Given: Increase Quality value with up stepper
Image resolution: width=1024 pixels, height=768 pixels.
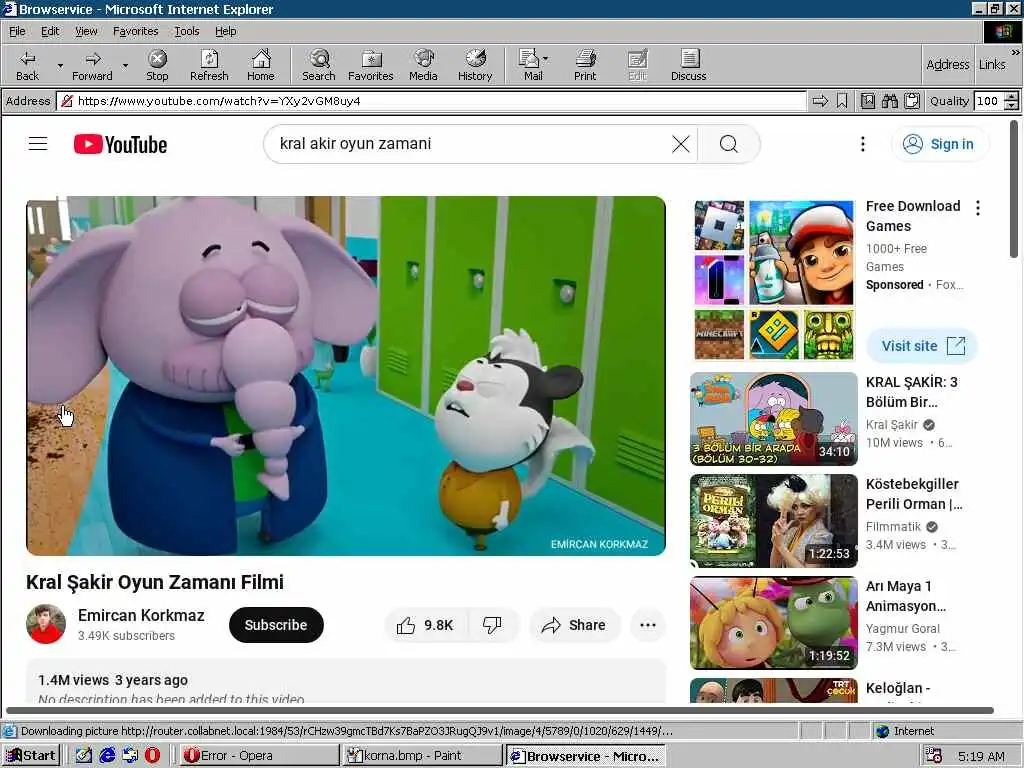Looking at the screenshot, I should click(x=1012, y=97).
